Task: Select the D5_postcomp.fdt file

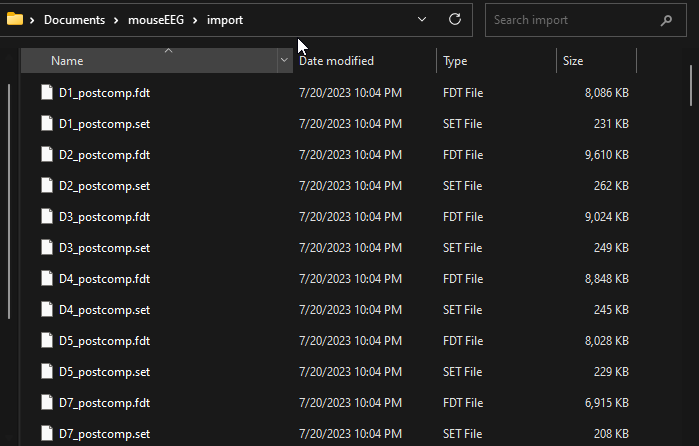Action: click(x=104, y=341)
